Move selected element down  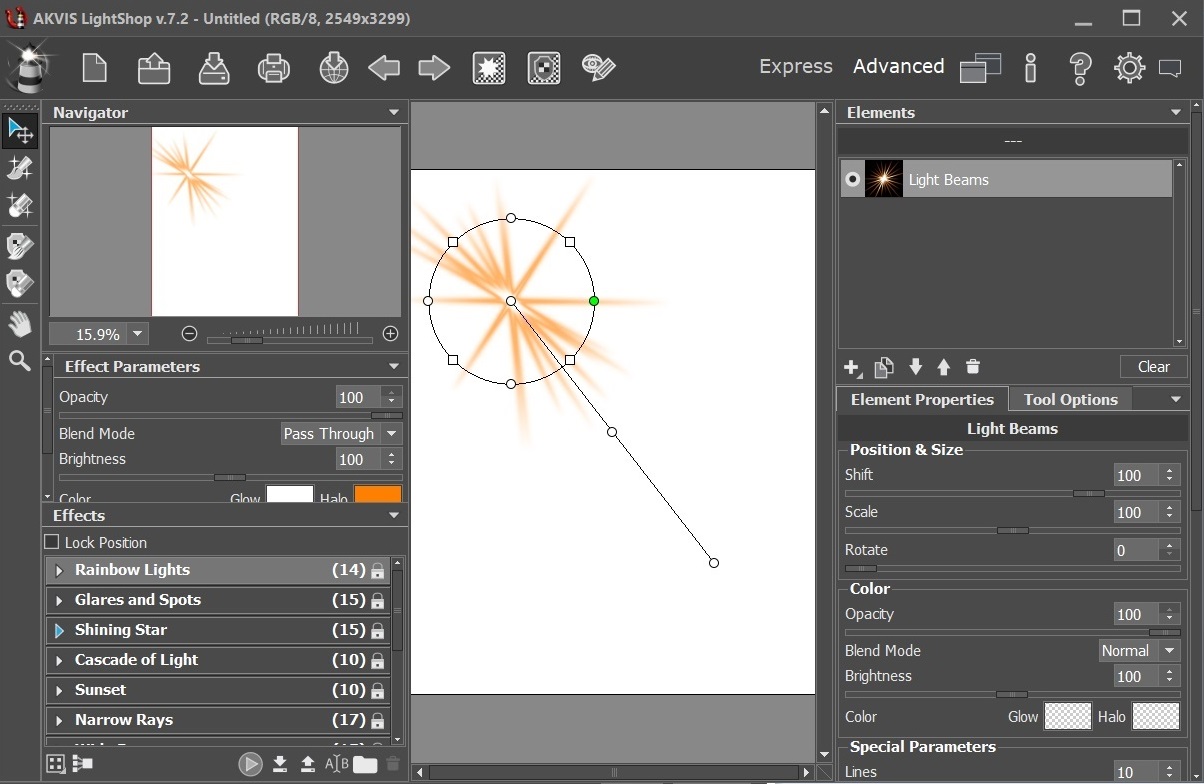tap(915, 368)
